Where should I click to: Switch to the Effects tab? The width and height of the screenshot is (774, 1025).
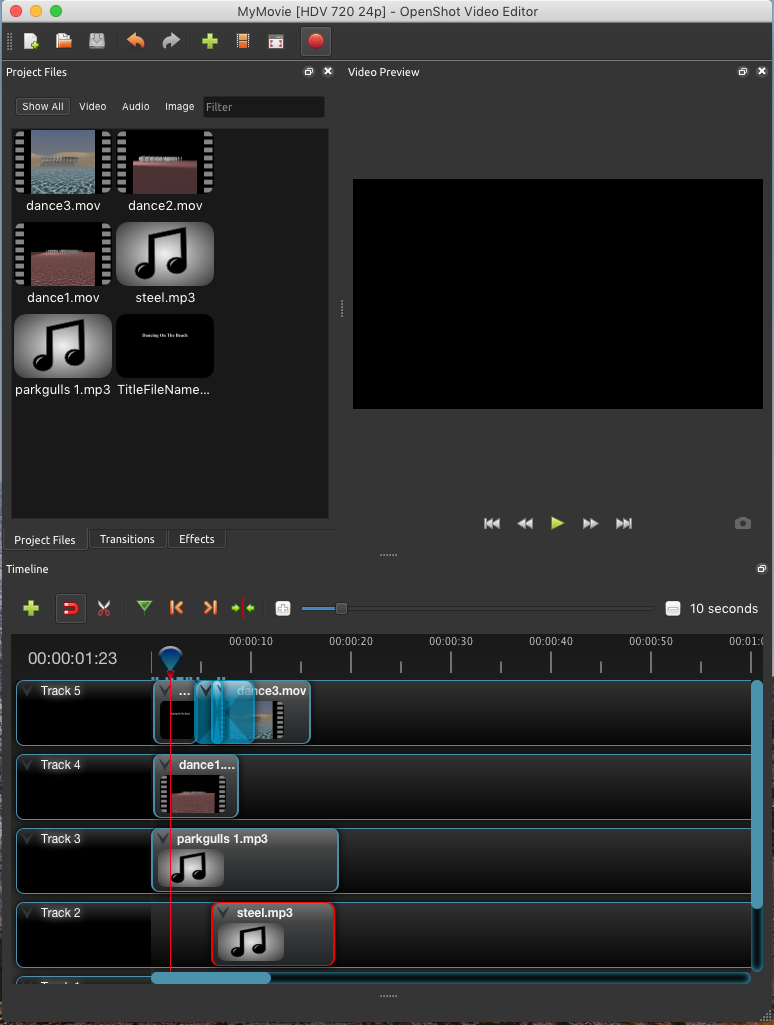(x=197, y=539)
